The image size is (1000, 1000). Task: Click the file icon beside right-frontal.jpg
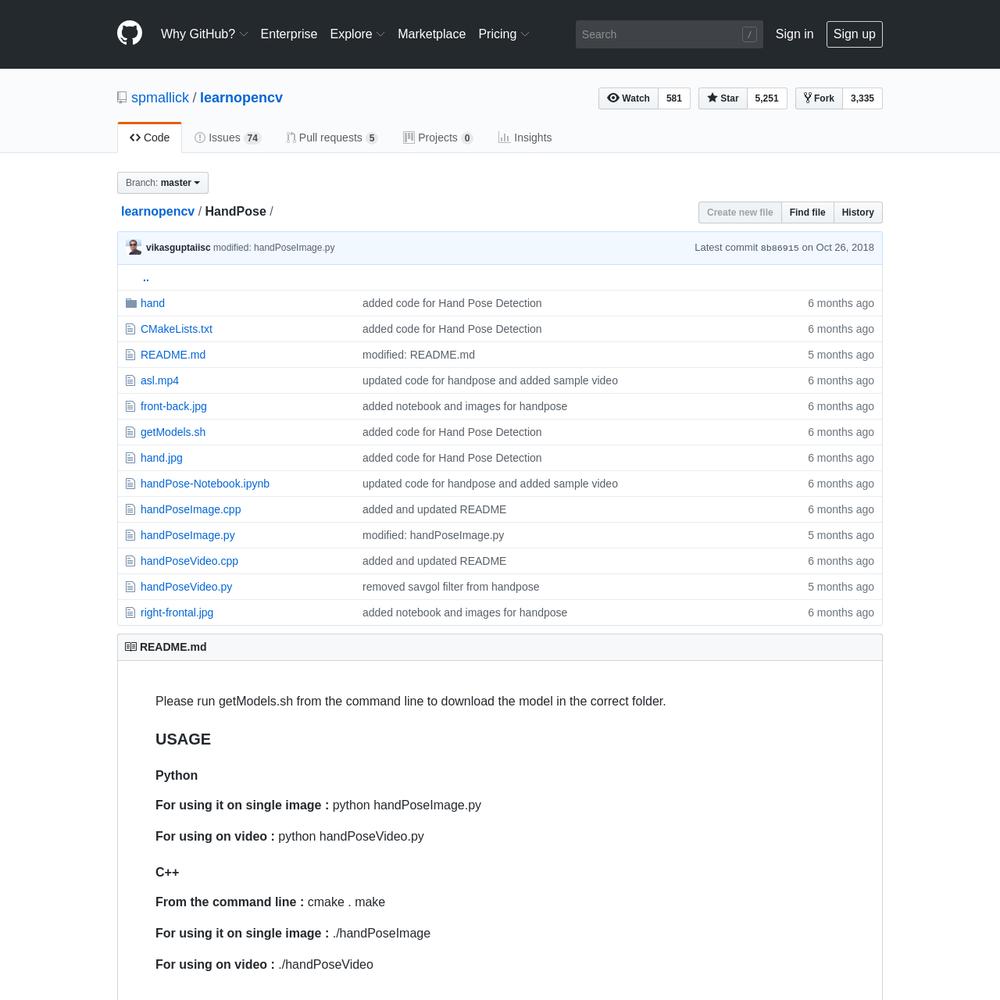click(130, 612)
